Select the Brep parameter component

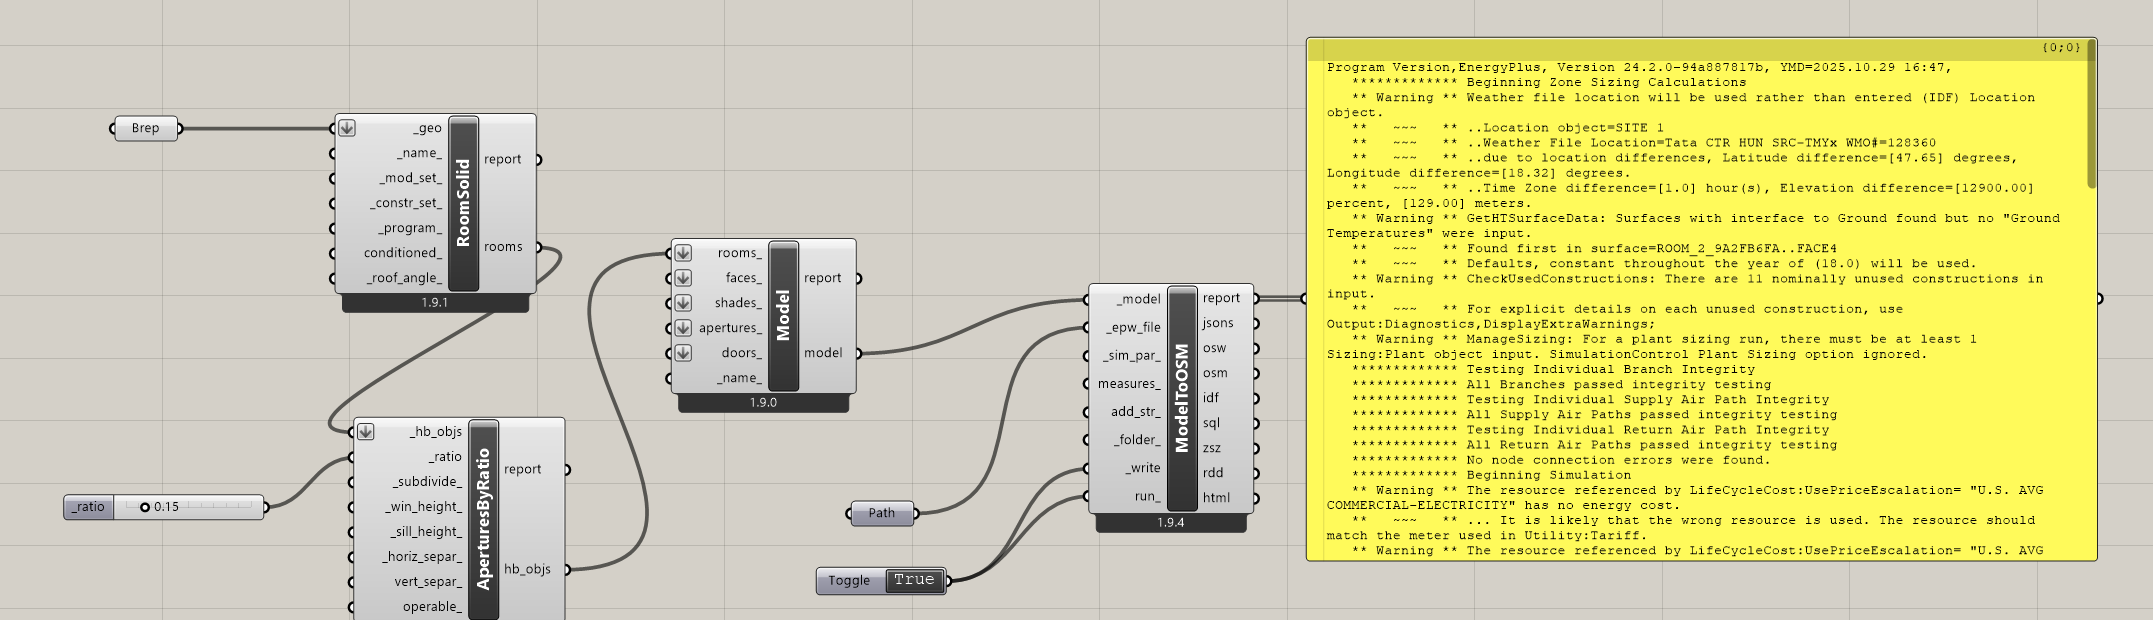point(145,128)
